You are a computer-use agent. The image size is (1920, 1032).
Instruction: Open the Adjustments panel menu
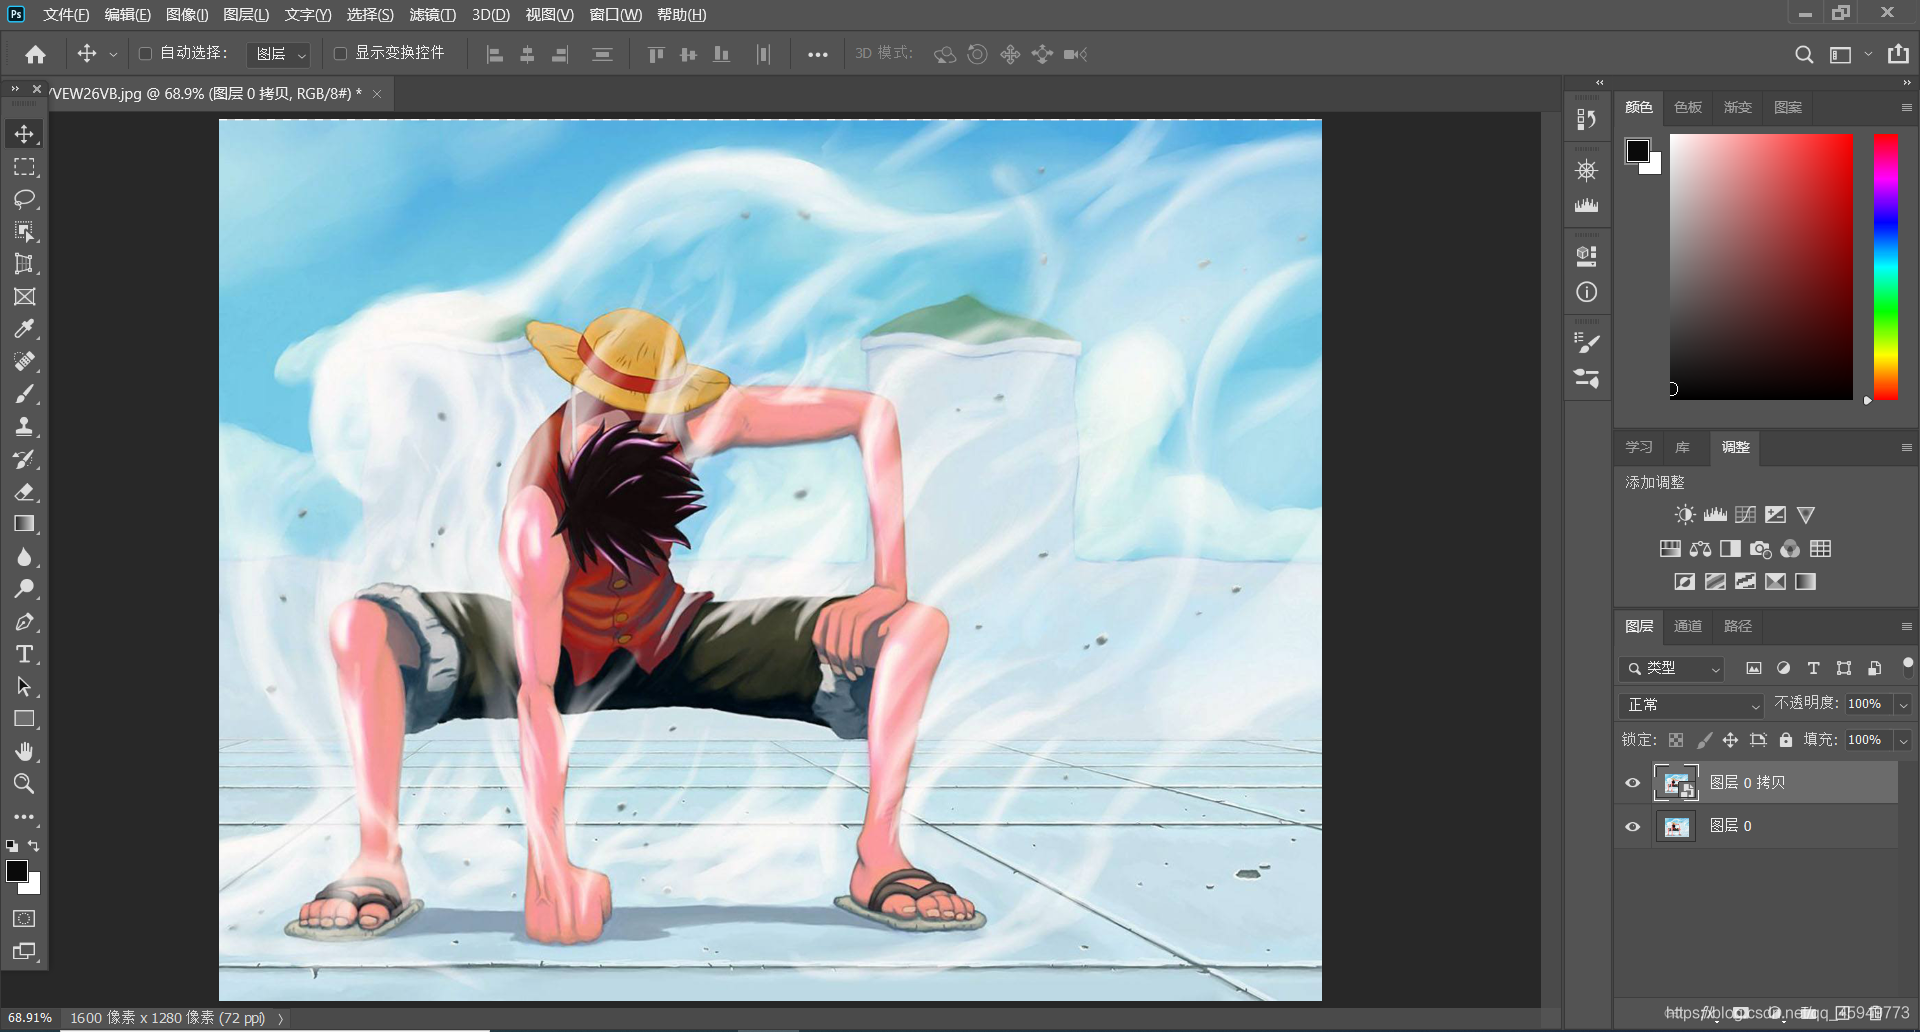[x=1906, y=448]
